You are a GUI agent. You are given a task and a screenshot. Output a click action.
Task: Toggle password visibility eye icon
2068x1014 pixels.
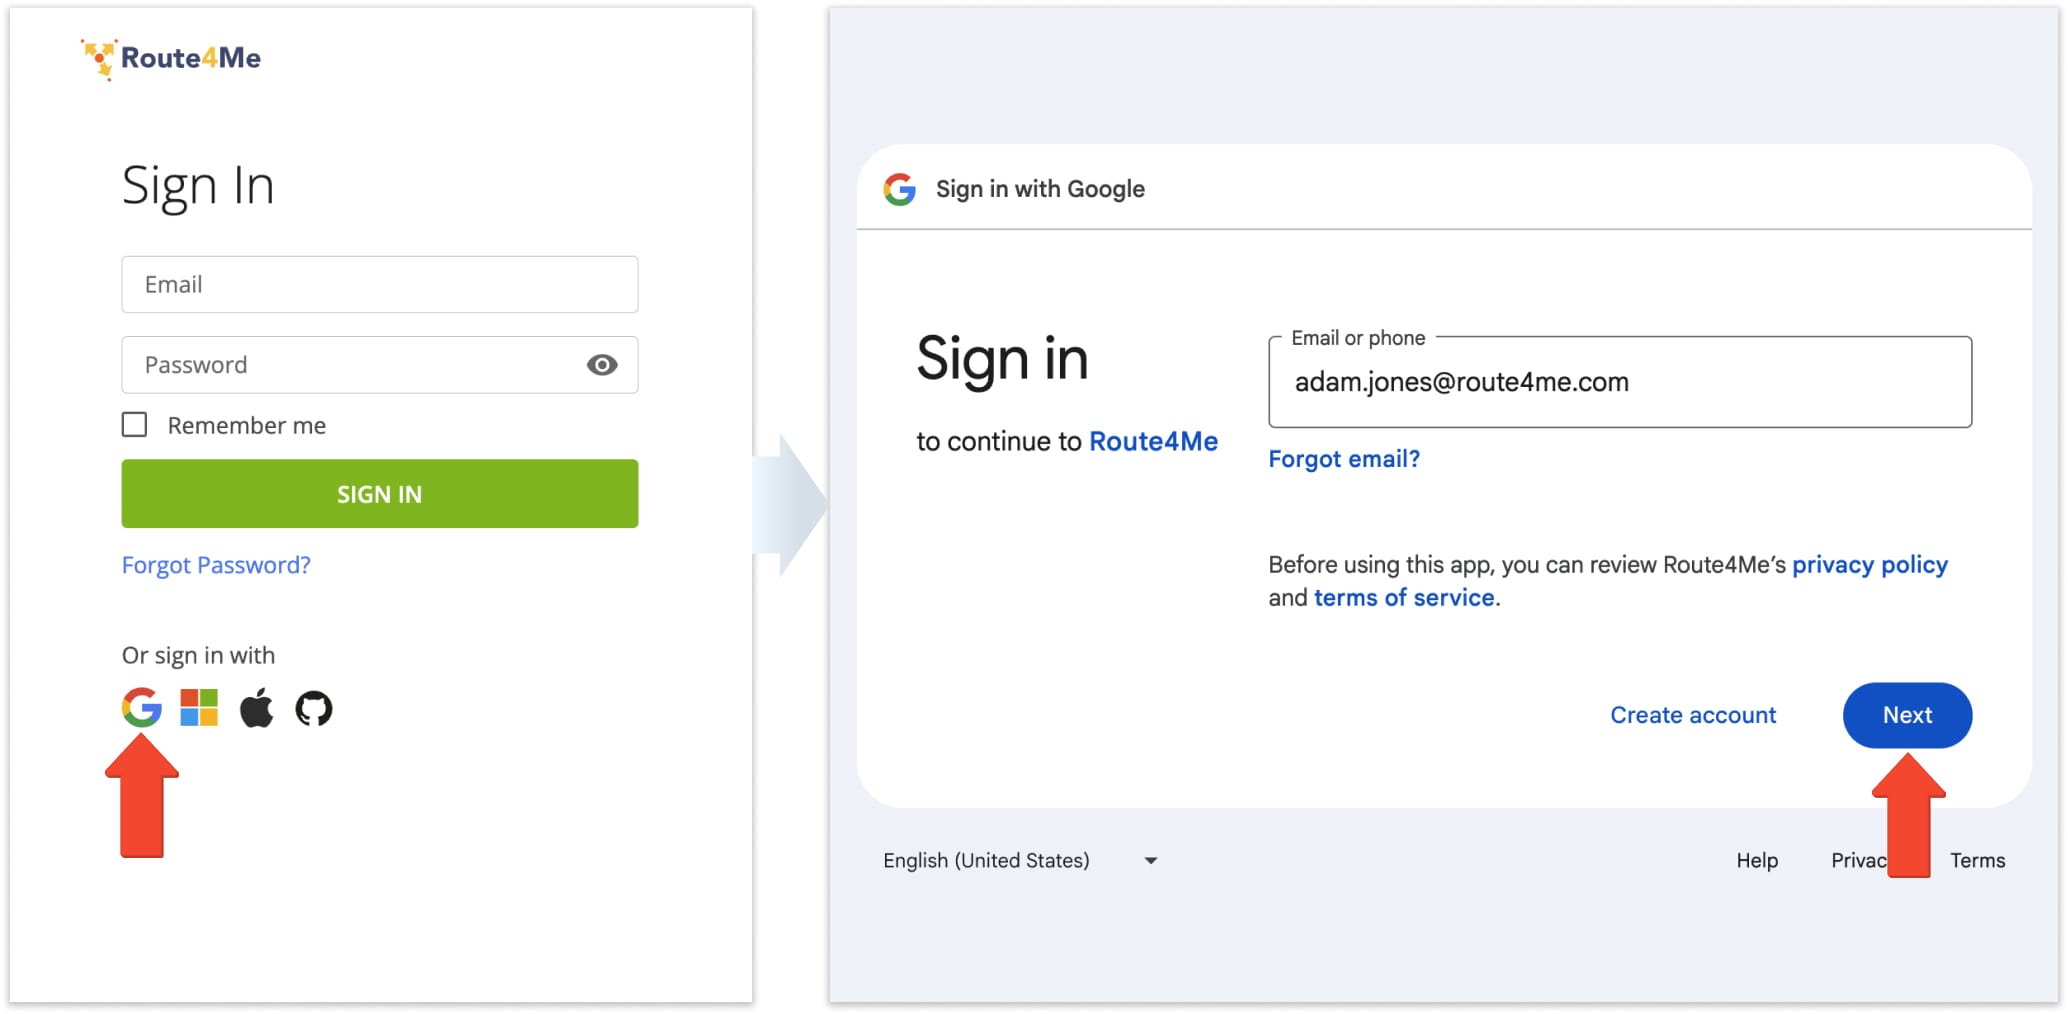coord(601,365)
